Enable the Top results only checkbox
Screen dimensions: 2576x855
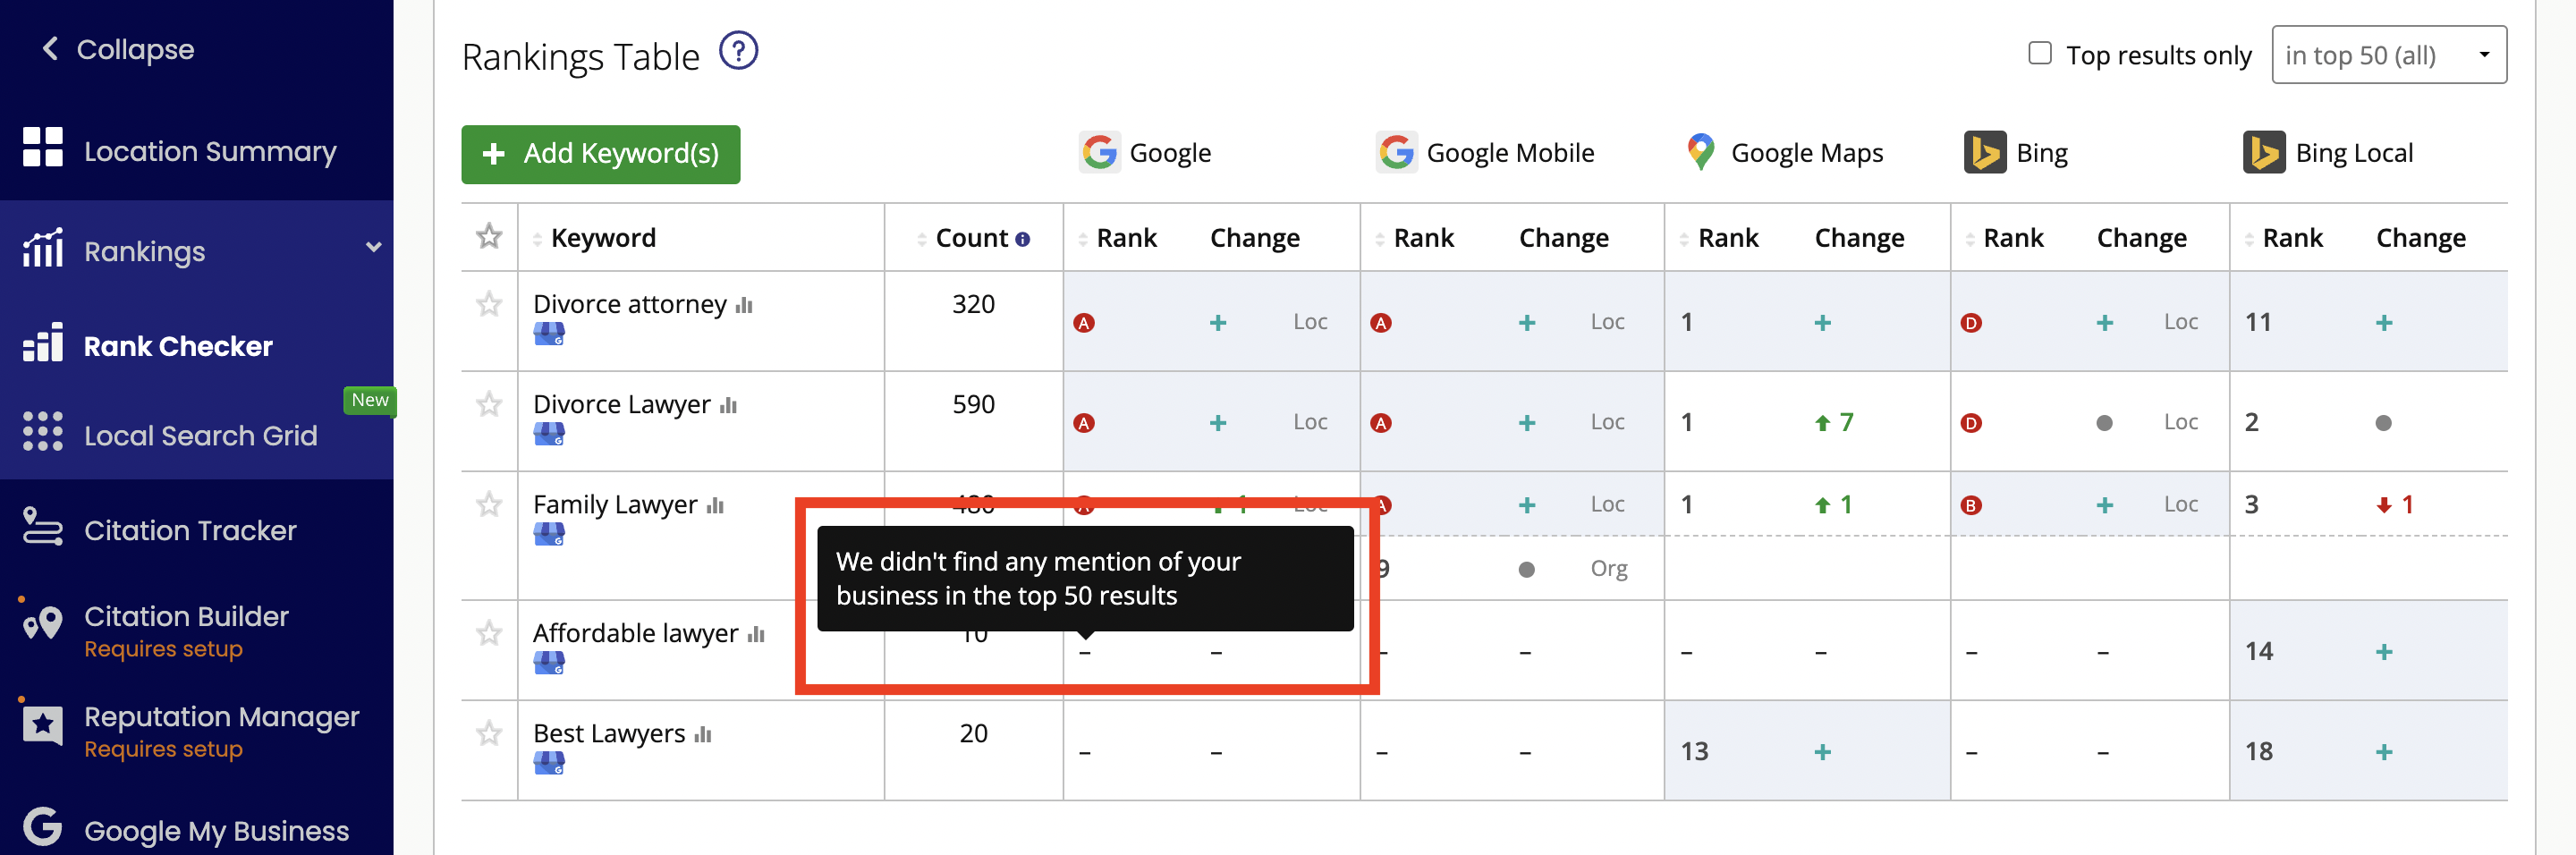click(x=2039, y=53)
